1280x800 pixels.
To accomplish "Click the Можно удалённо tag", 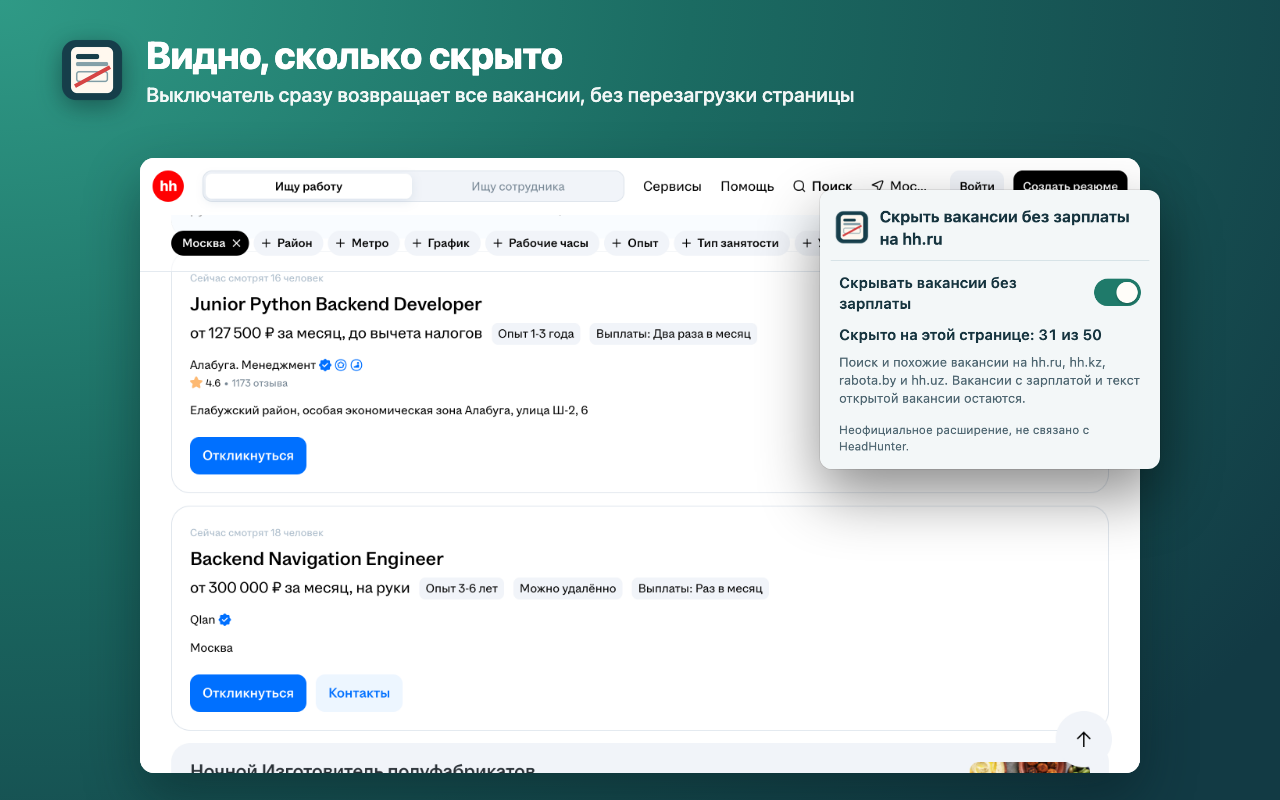I will 568,589.
